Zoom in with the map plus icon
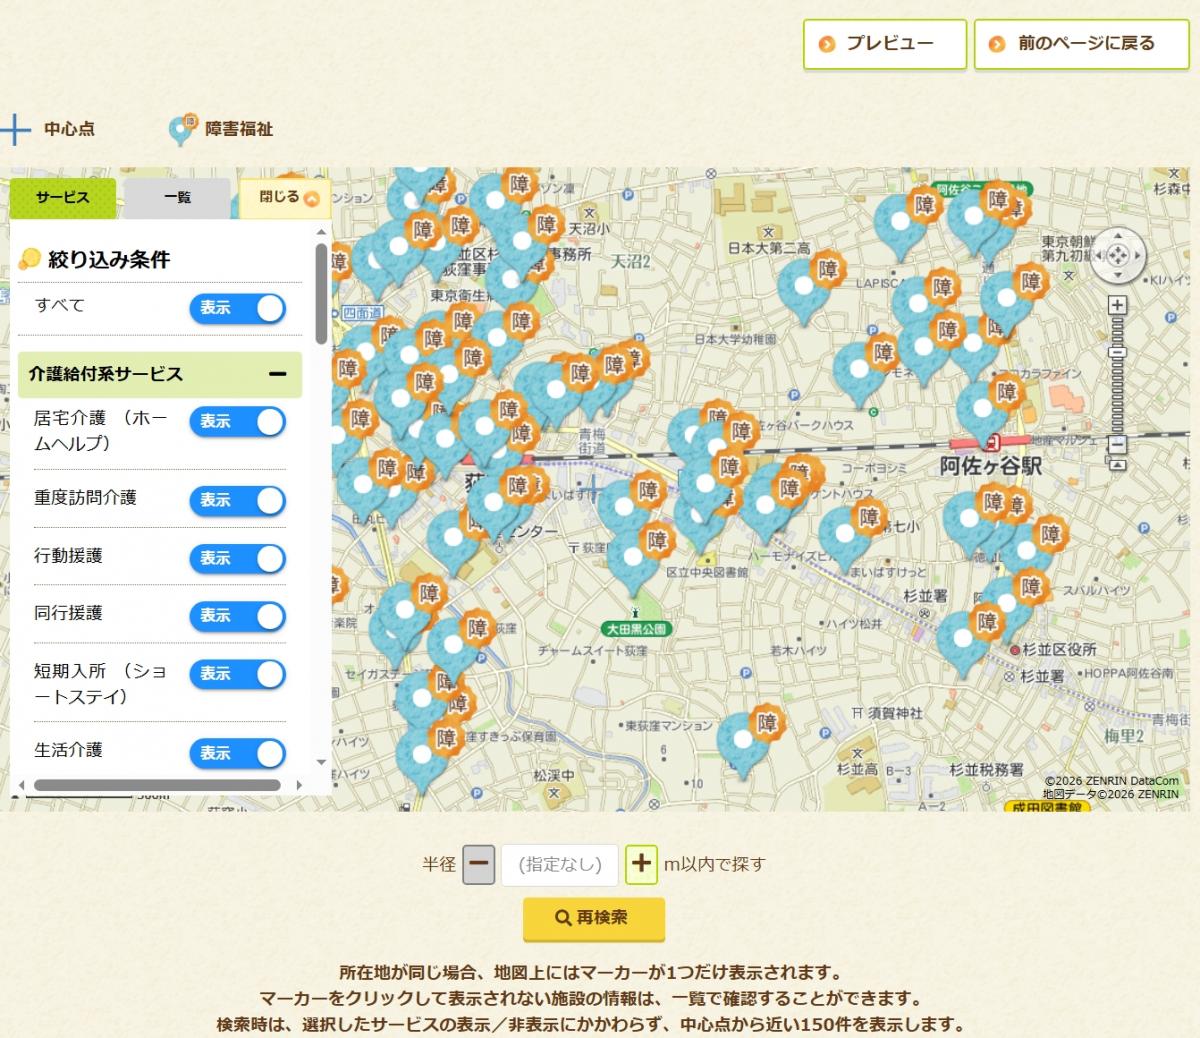This screenshot has width=1200, height=1038. [1116, 303]
